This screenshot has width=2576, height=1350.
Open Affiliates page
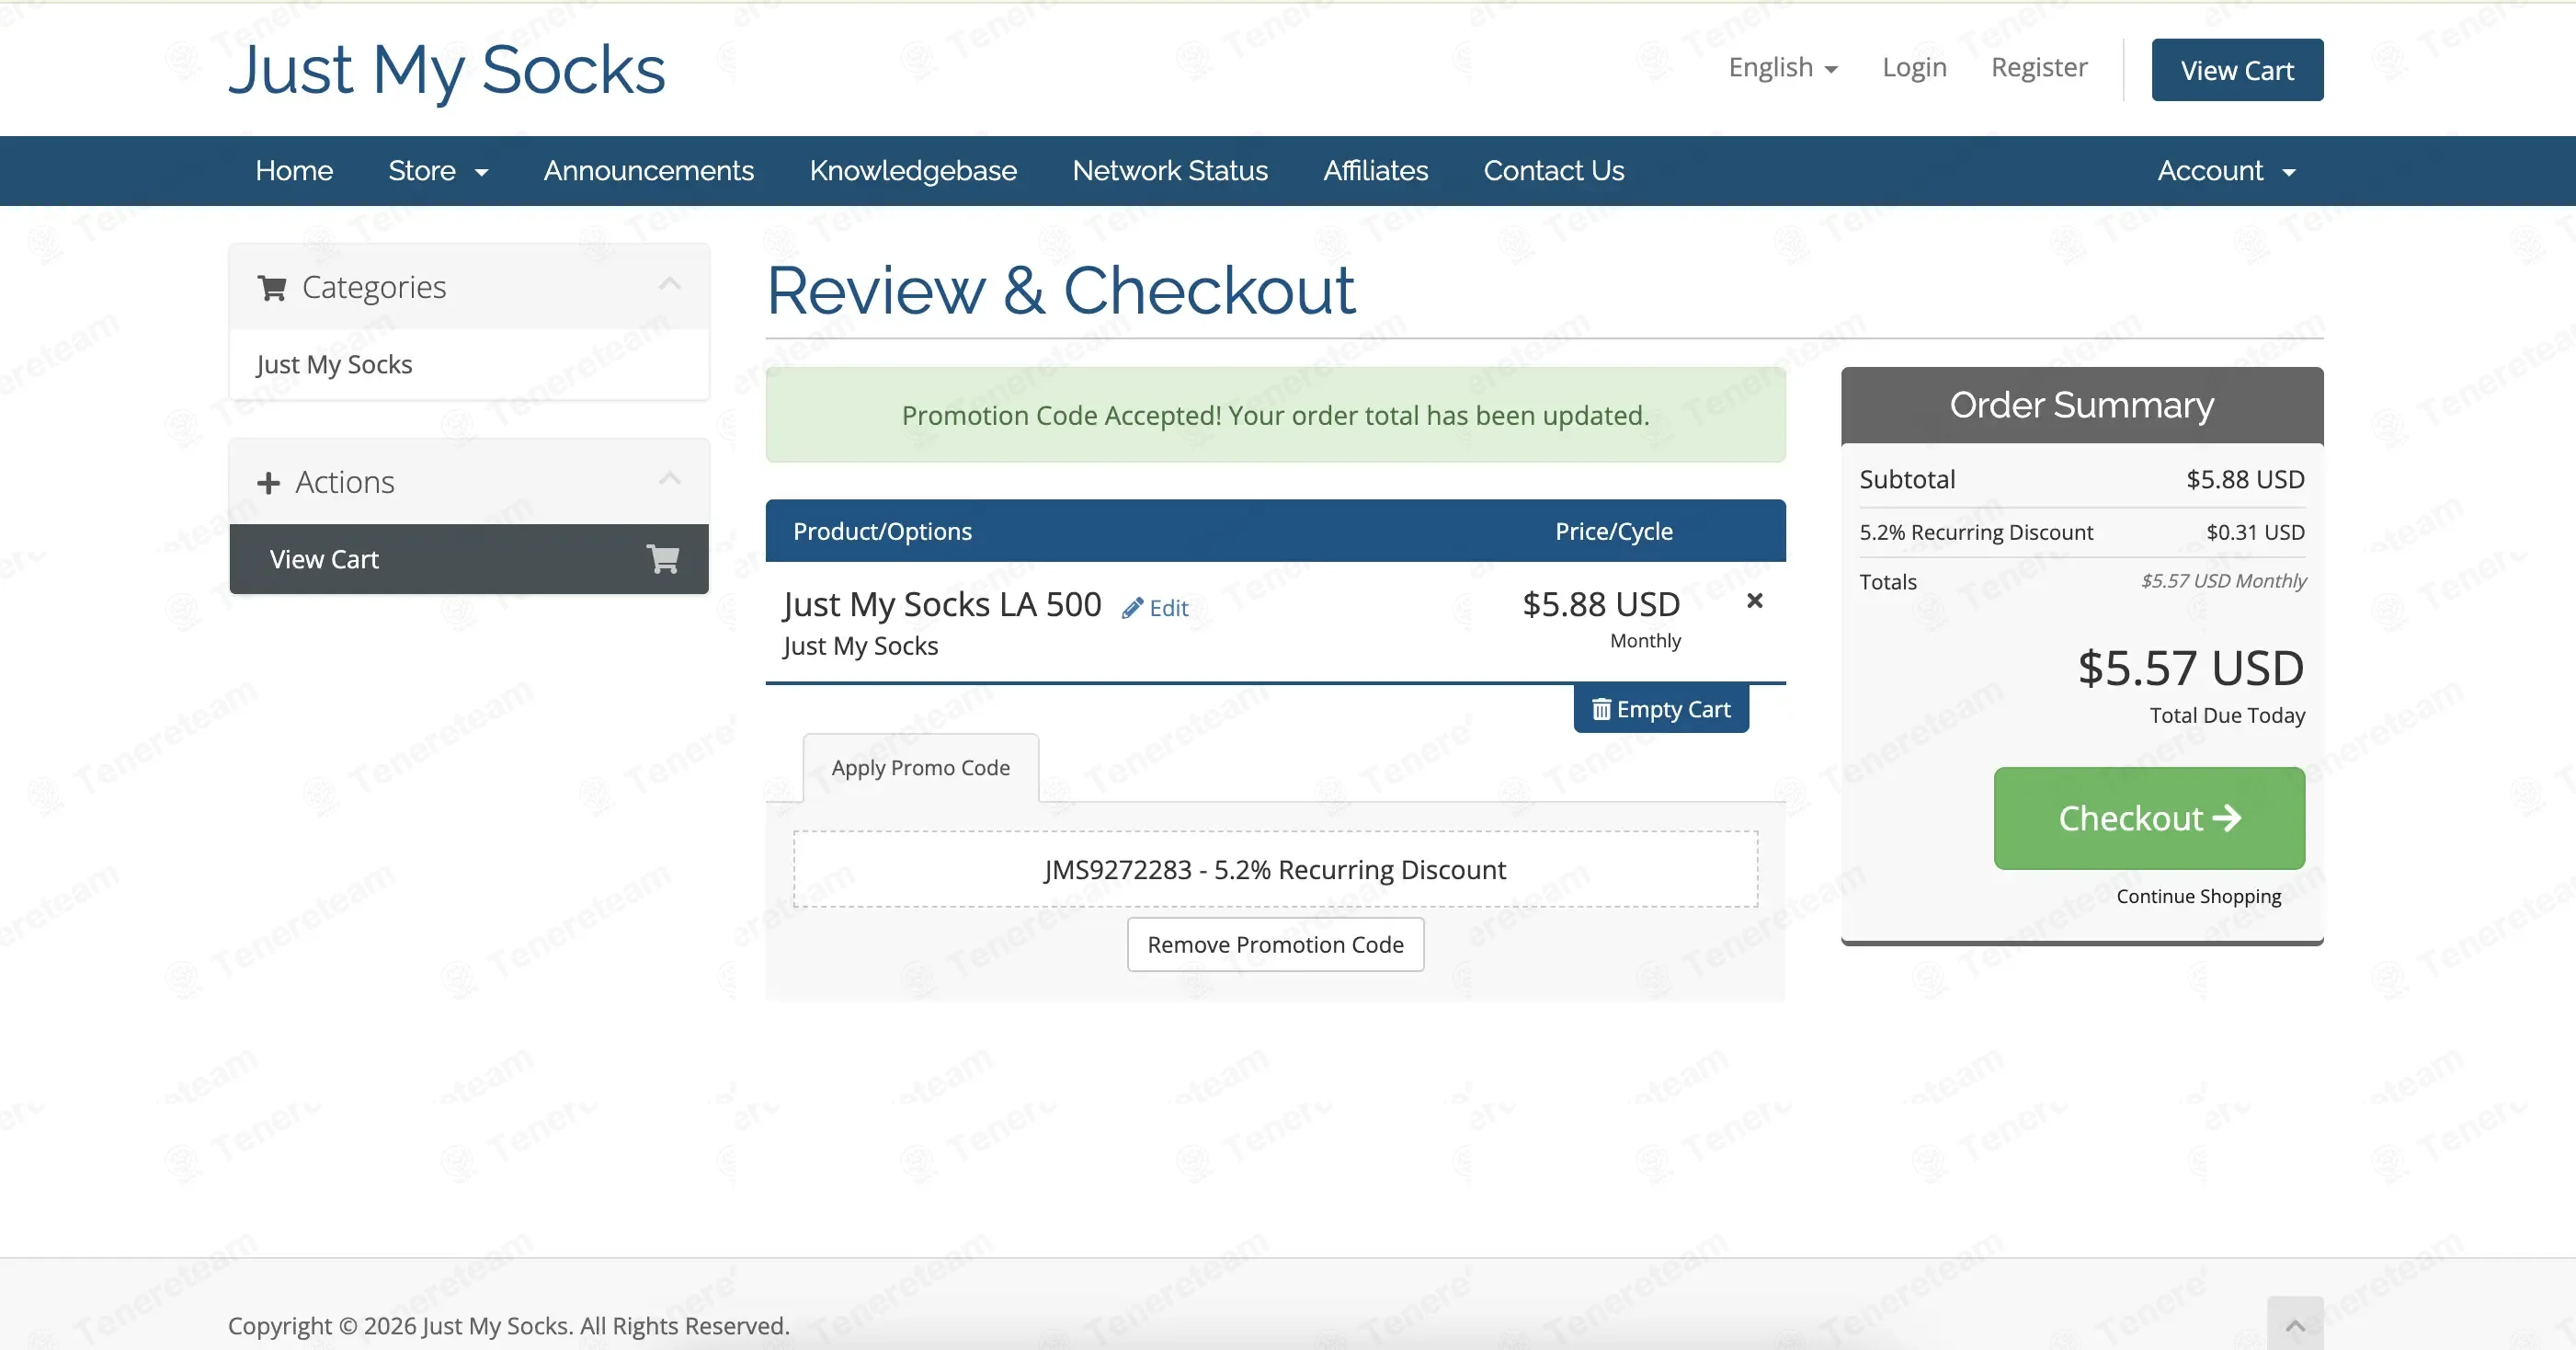1376,171
